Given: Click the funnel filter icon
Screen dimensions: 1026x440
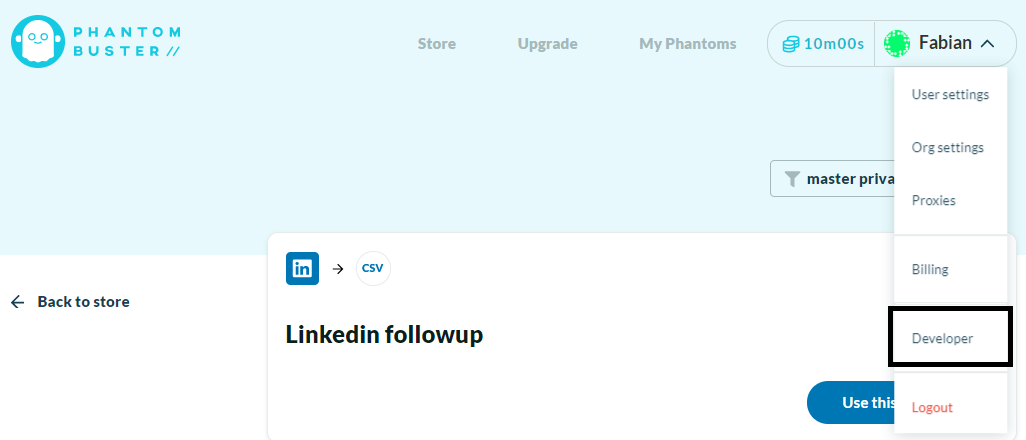Looking at the screenshot, I should (x=792, y=179).
